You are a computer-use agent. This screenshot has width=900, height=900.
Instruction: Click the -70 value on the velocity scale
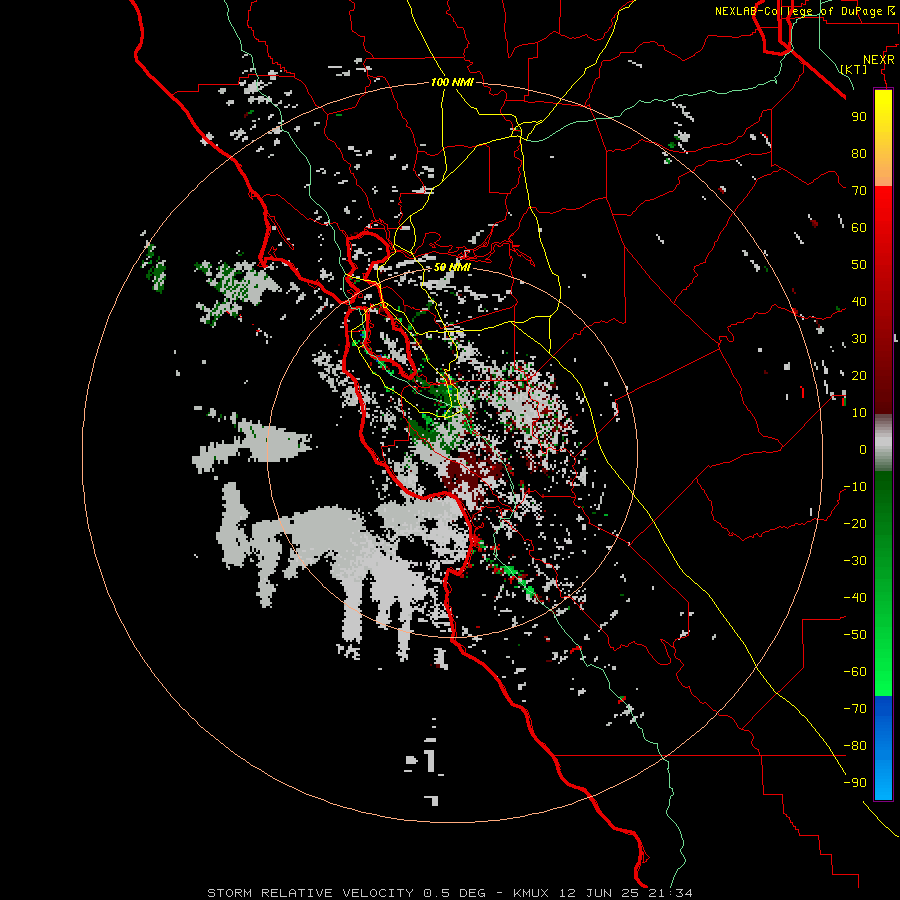855,709
